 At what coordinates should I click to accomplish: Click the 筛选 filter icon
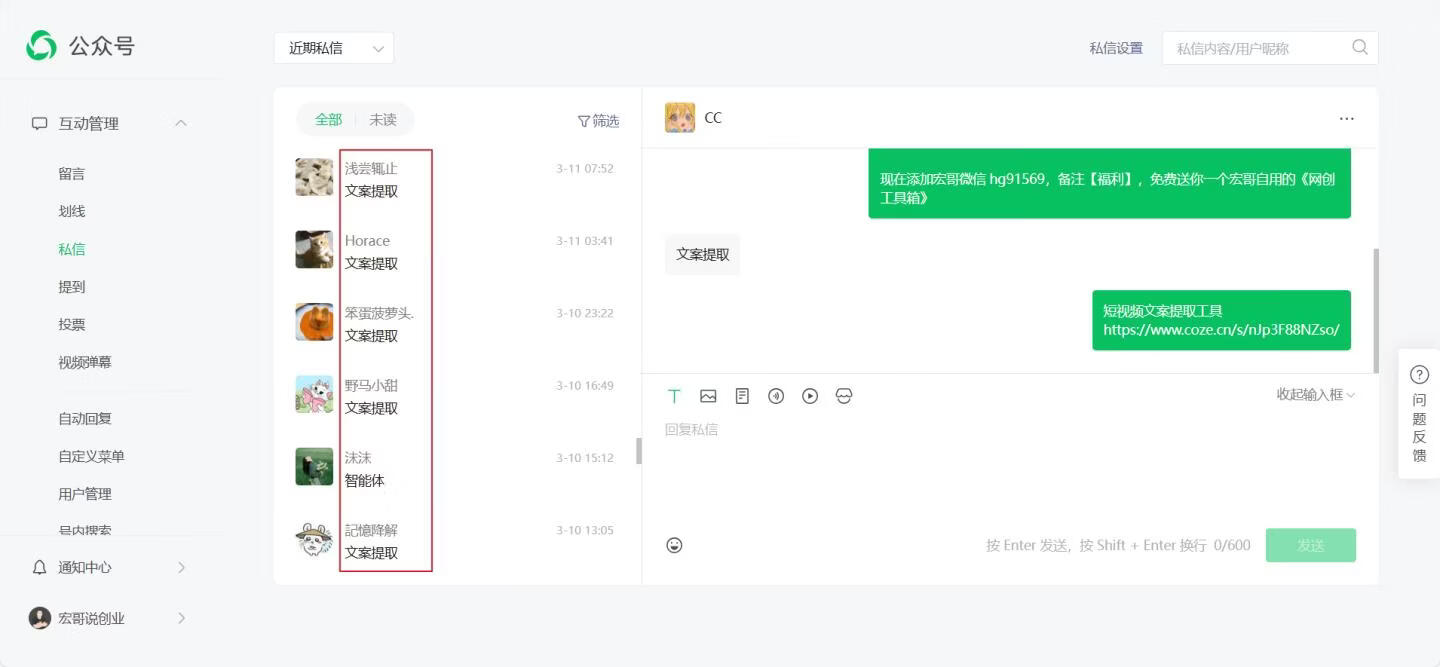pyautogui.click(x=599, y=120)
